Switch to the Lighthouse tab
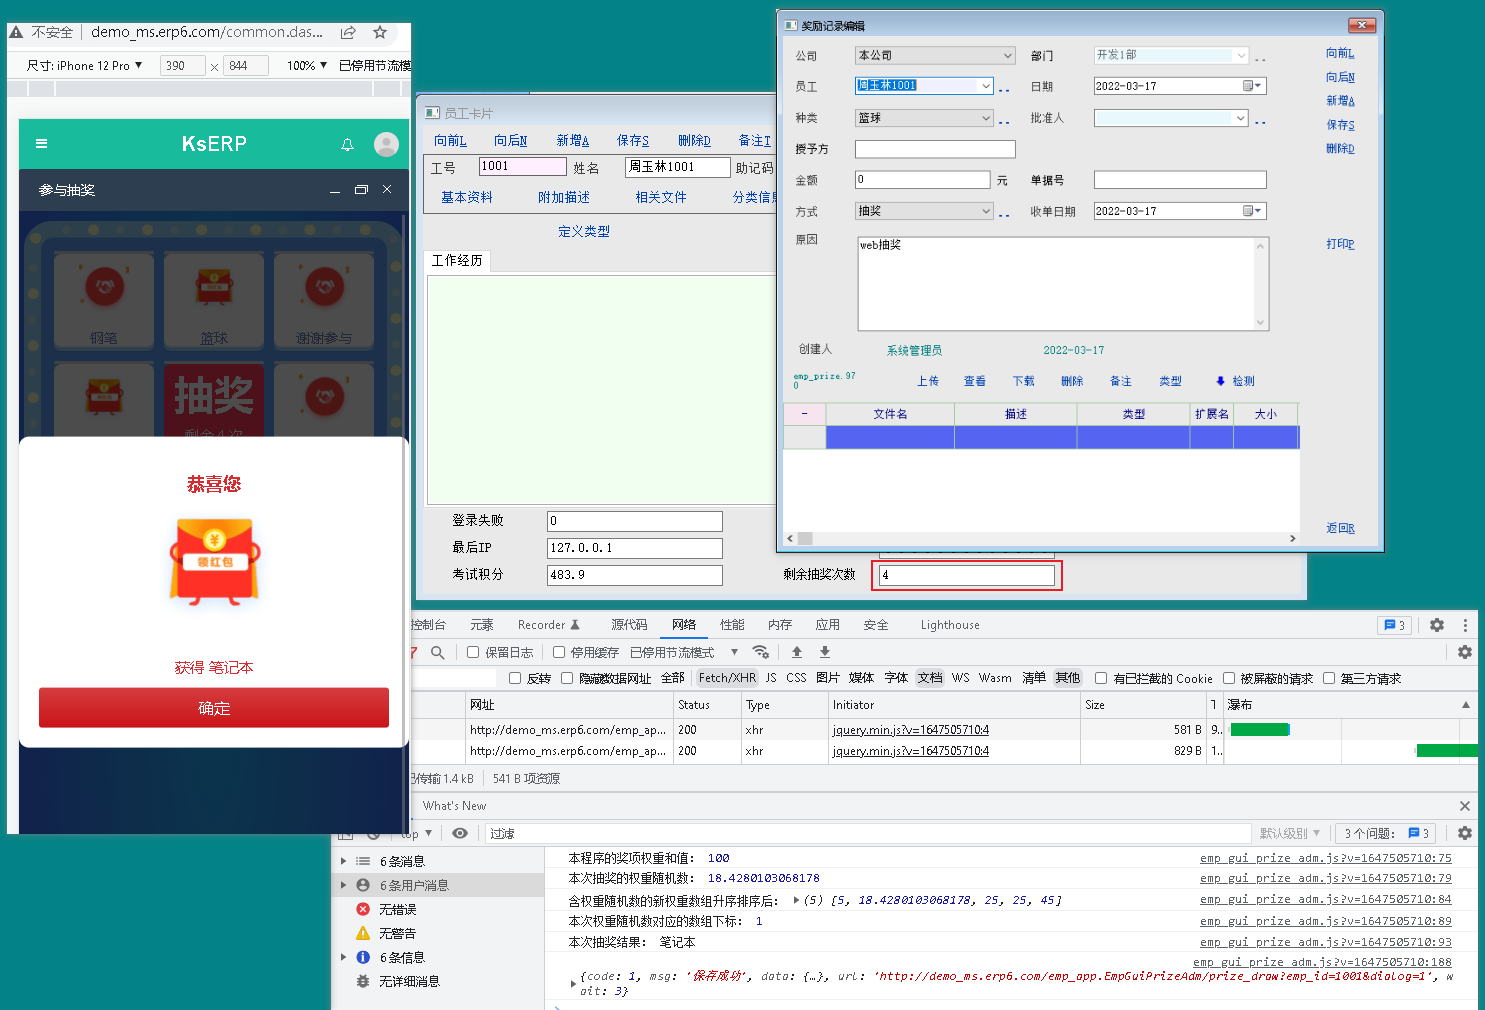 pos(949,625)
